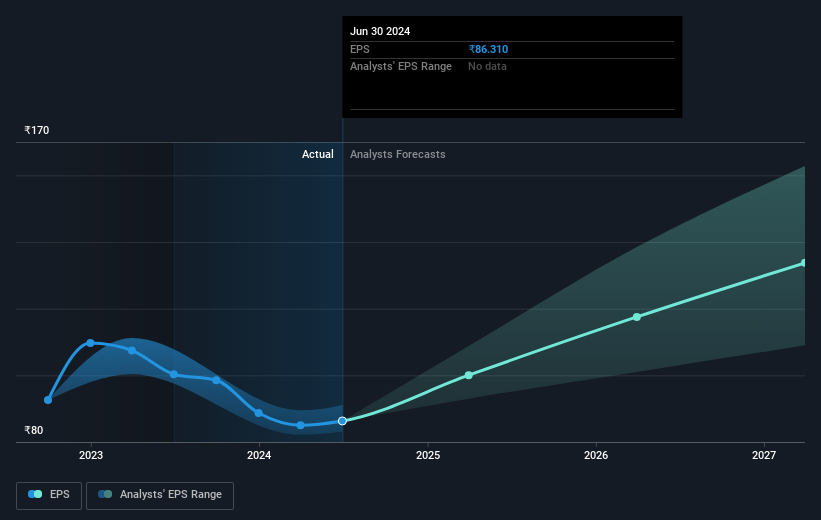Toggle the Analysts' EPS Range legend button
Screen dimensions: 821x520
[x=160, y=495]
